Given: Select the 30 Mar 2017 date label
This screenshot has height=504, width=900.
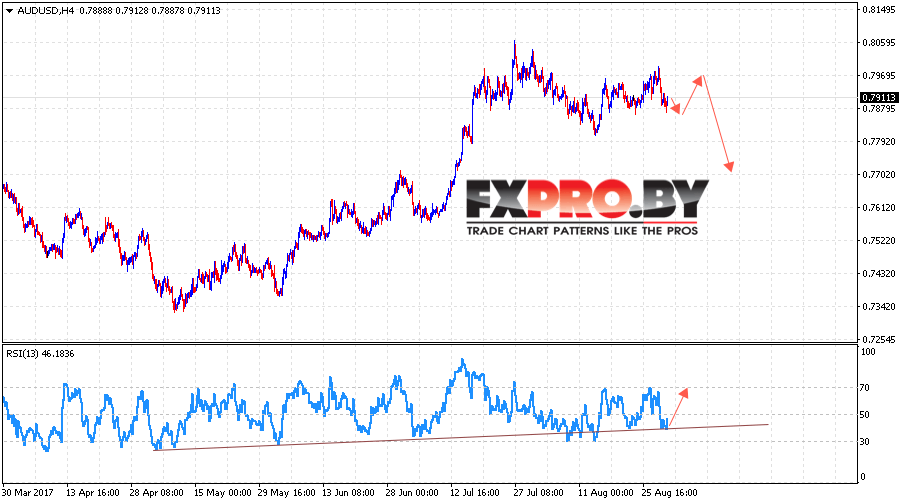Looking at the screenshot, I should (28, 493).
